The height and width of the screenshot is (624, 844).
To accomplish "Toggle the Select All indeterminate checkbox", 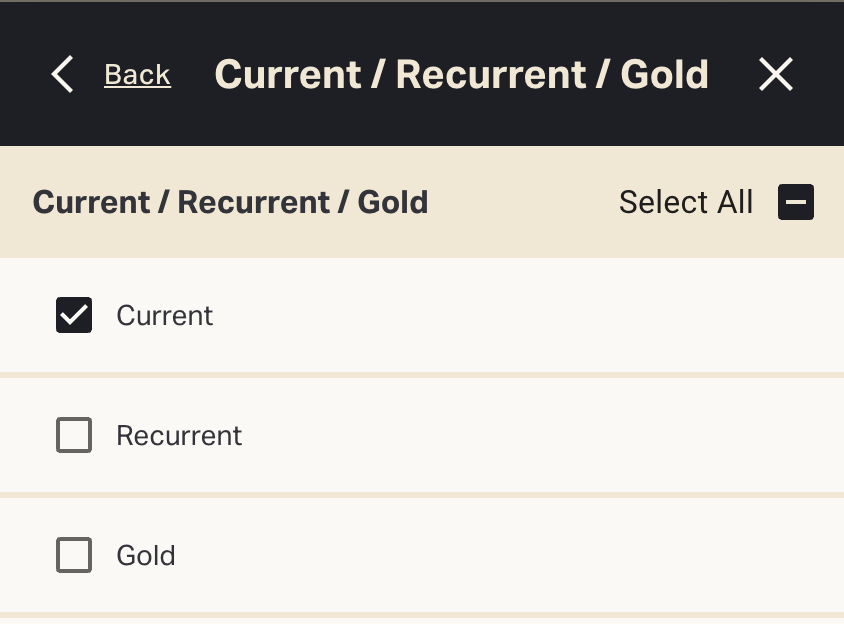I will 796,203.
